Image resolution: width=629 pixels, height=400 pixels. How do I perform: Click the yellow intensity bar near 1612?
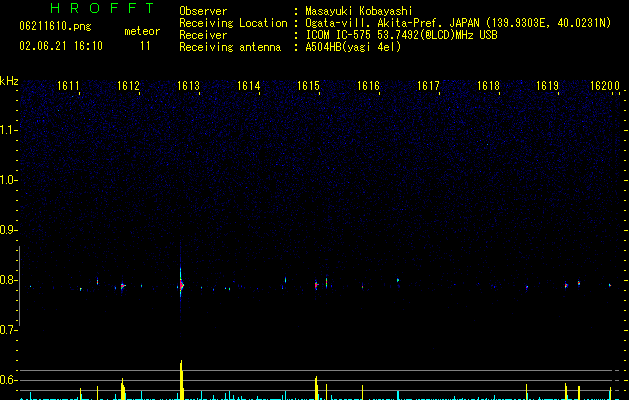coord(123,389)
